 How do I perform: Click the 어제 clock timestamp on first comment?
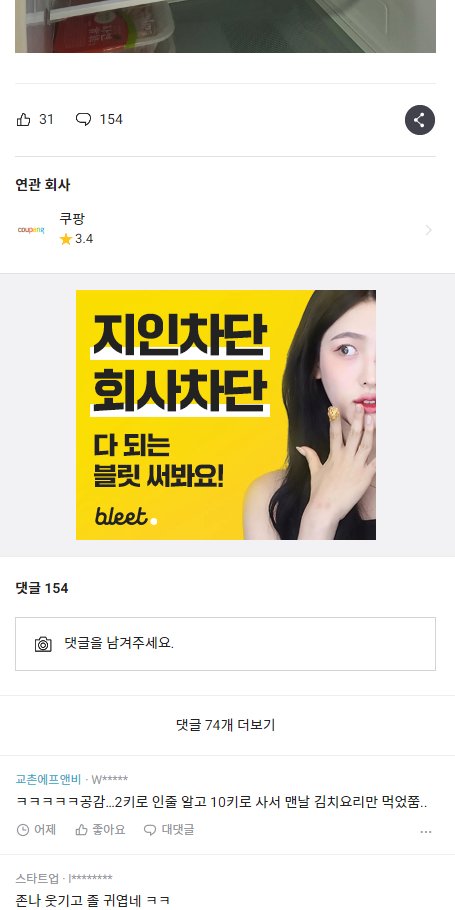[x=36, y=830]
